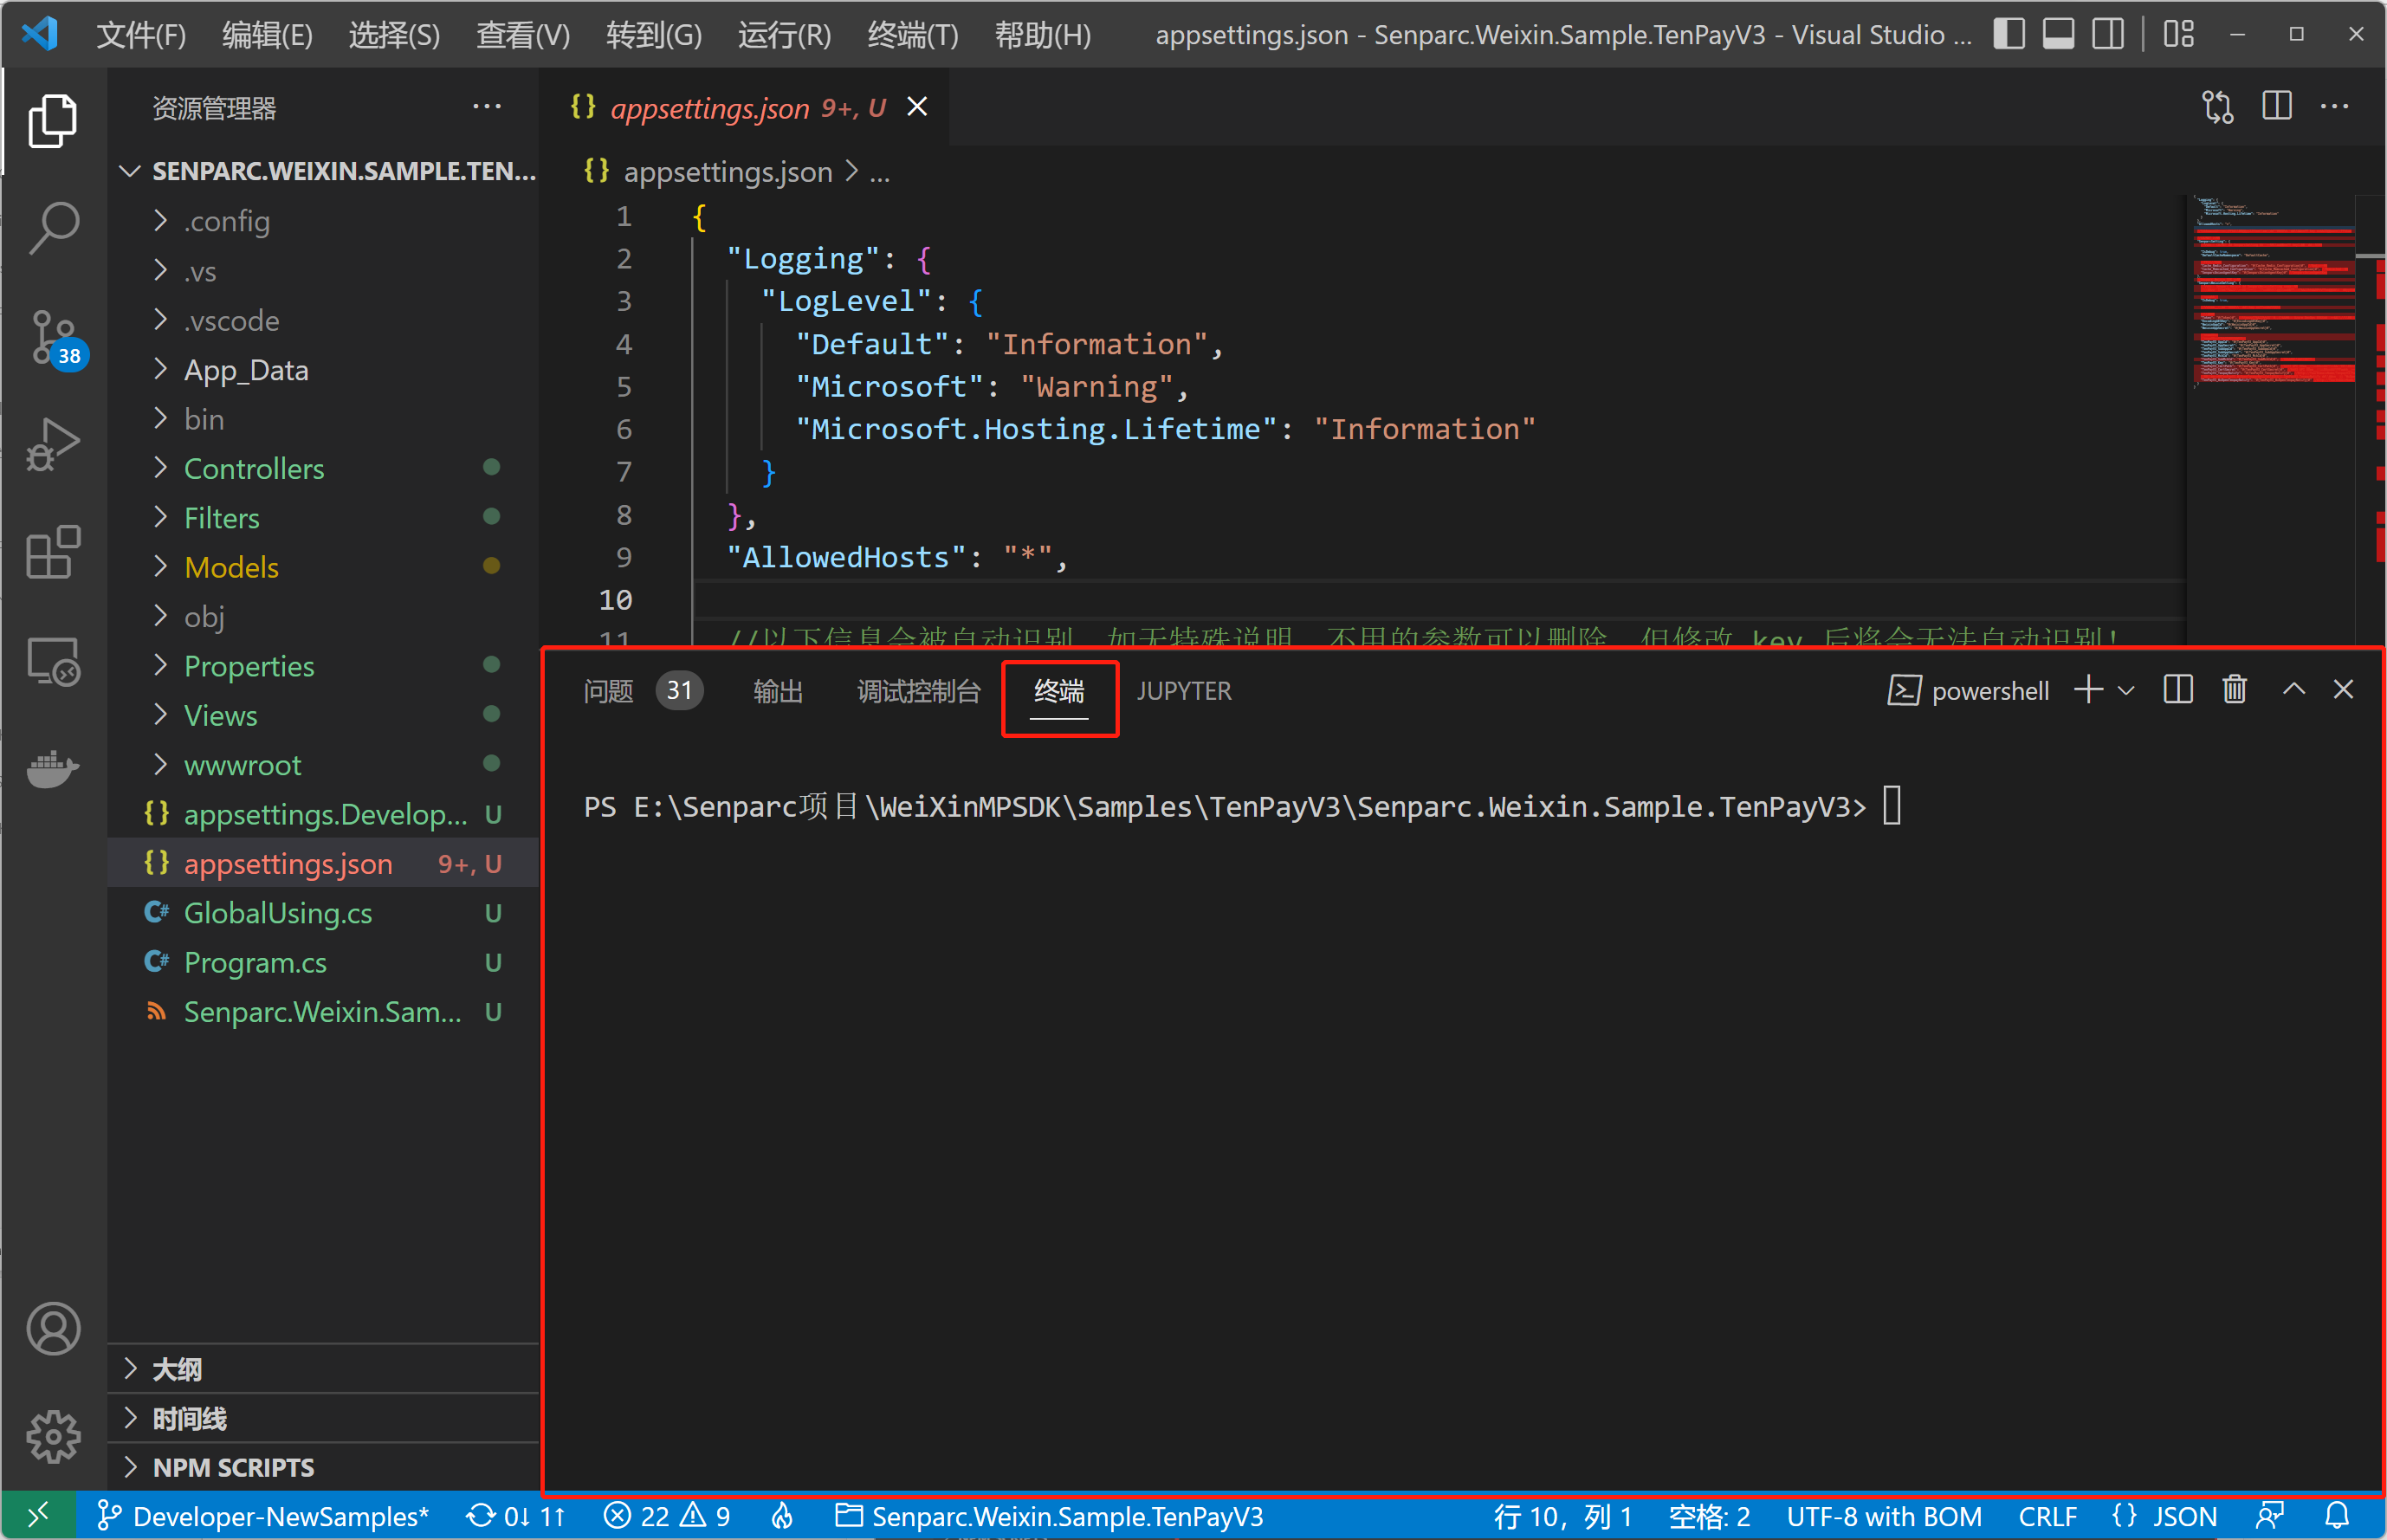Click JSON language mode selector
The width and height of the screenshot is (2387, 1540).
(x=2164, y=1516)
